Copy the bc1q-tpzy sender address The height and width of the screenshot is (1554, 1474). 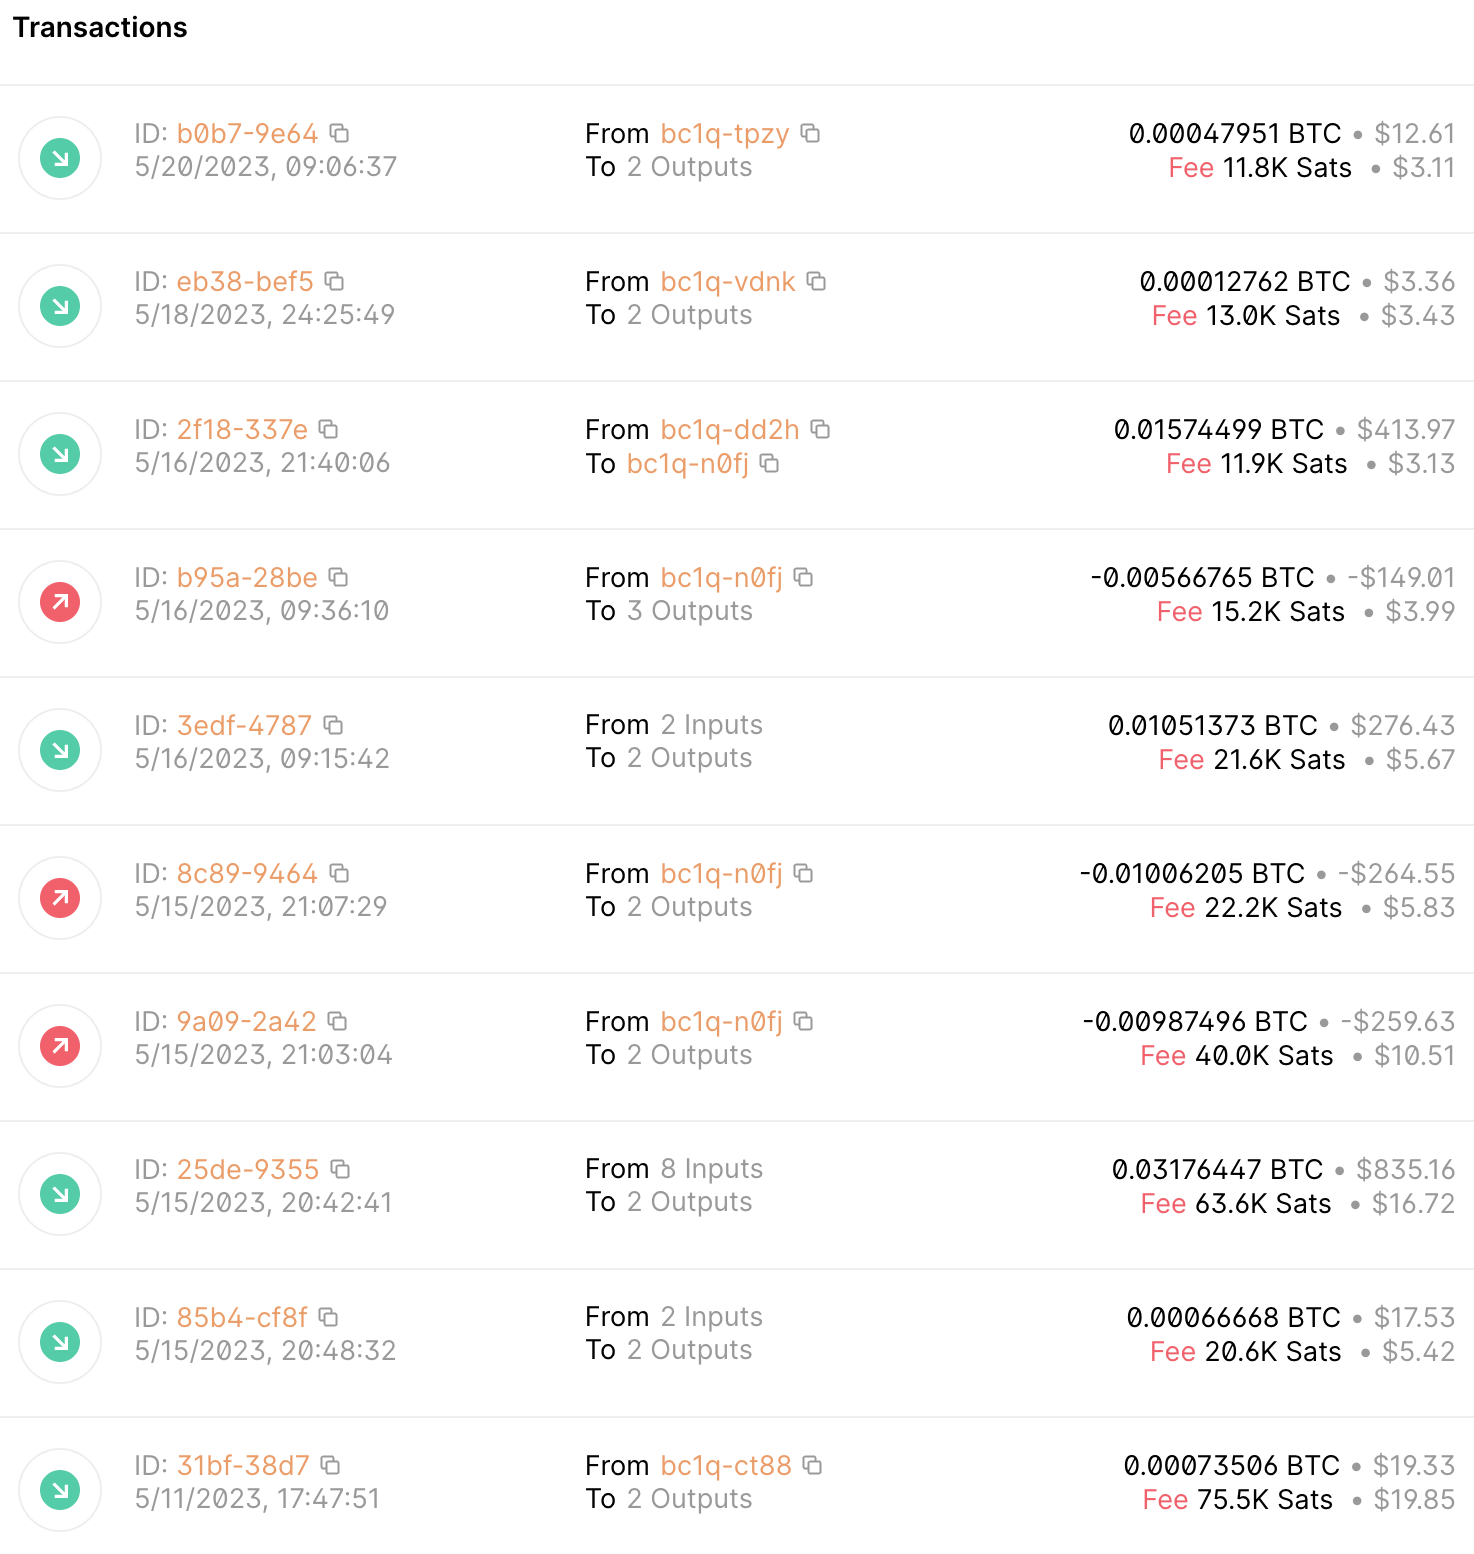(811, 133)
